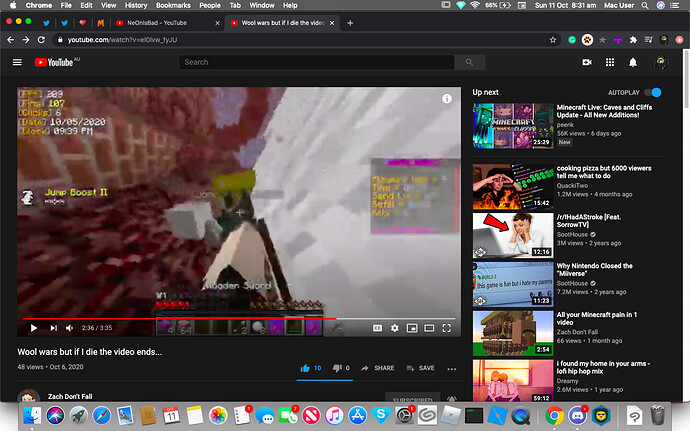Open the create video camera icon
690x431 pixels.
(x=587, y=62)
